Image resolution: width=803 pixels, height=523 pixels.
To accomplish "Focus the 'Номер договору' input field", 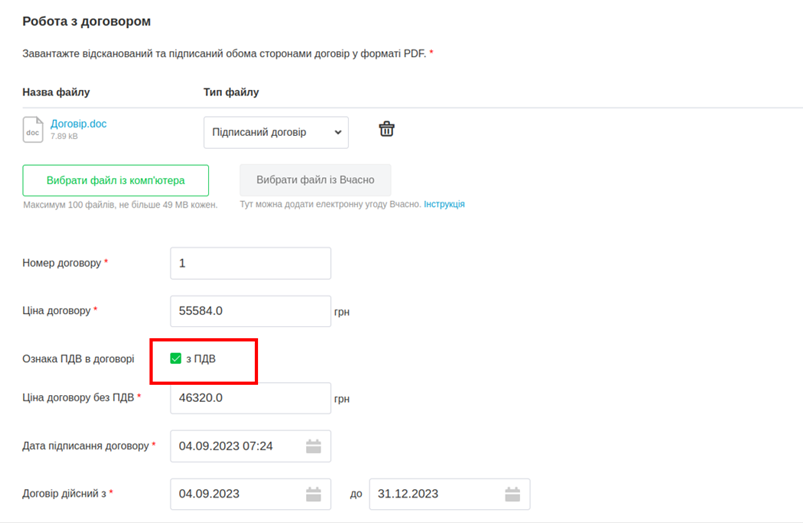I will pos(250,263).
